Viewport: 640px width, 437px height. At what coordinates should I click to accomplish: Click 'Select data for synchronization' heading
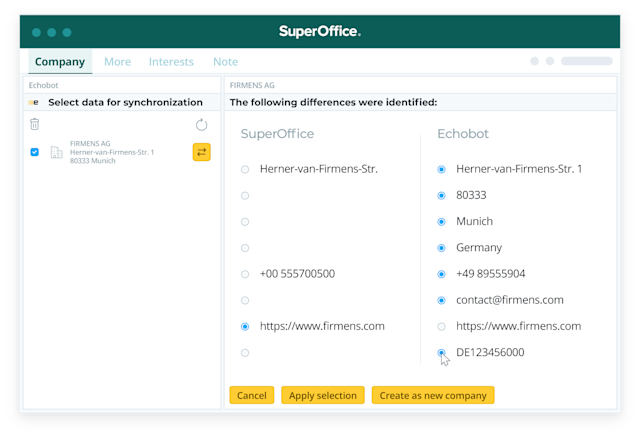(x=125, y=102)
